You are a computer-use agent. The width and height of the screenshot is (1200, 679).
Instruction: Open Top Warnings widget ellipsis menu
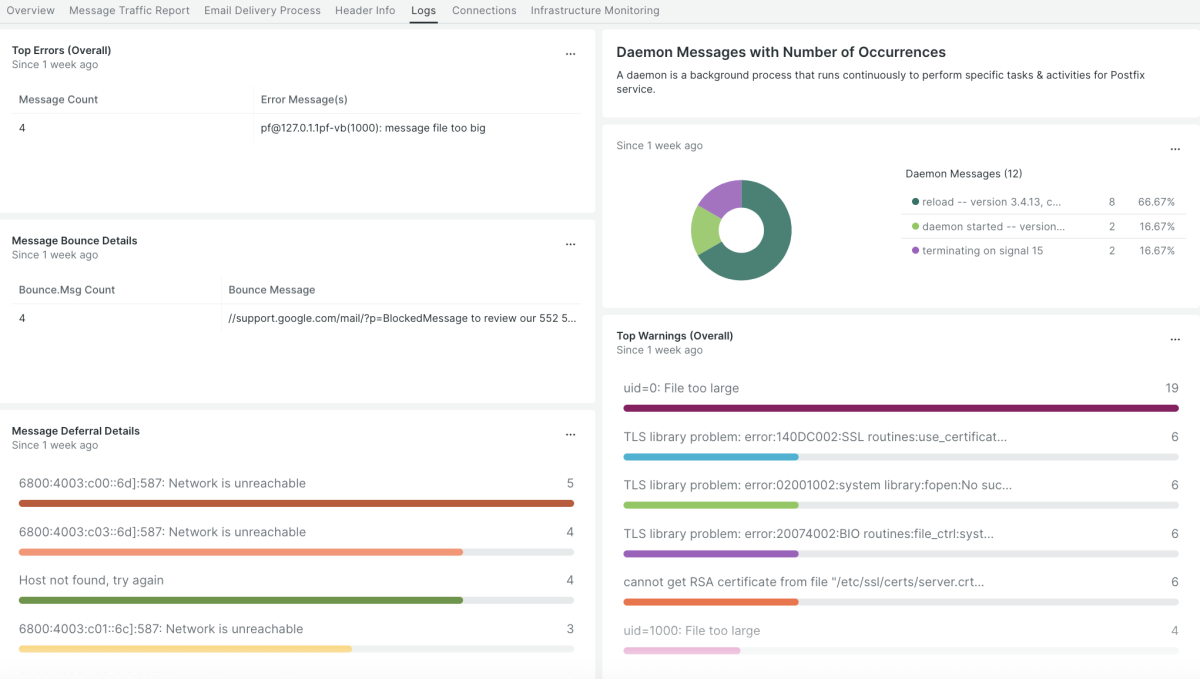[1175, 340]
